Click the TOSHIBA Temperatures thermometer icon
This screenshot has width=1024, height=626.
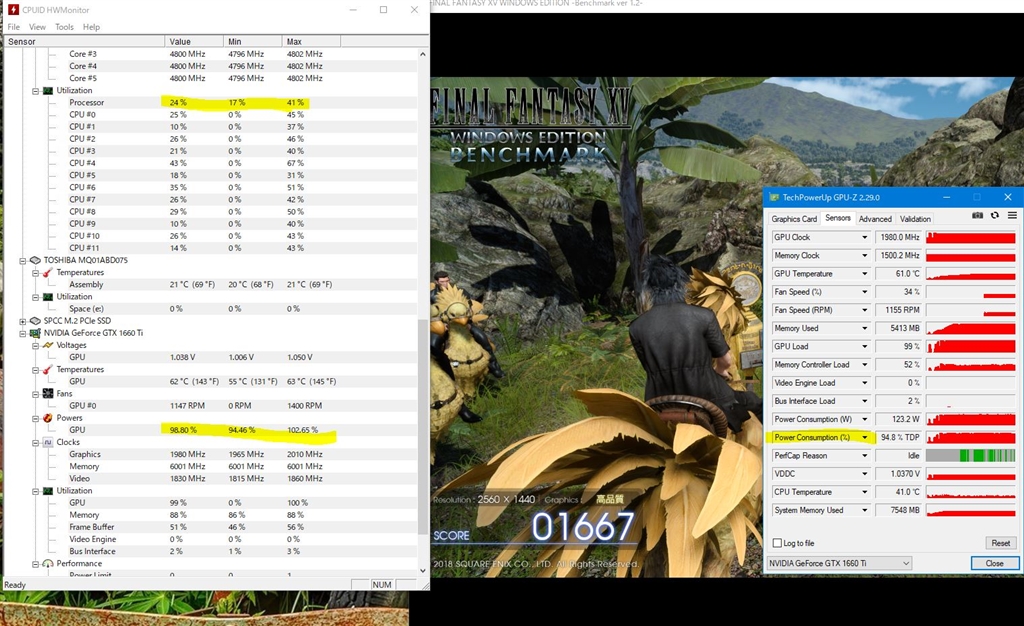point(48,272)
